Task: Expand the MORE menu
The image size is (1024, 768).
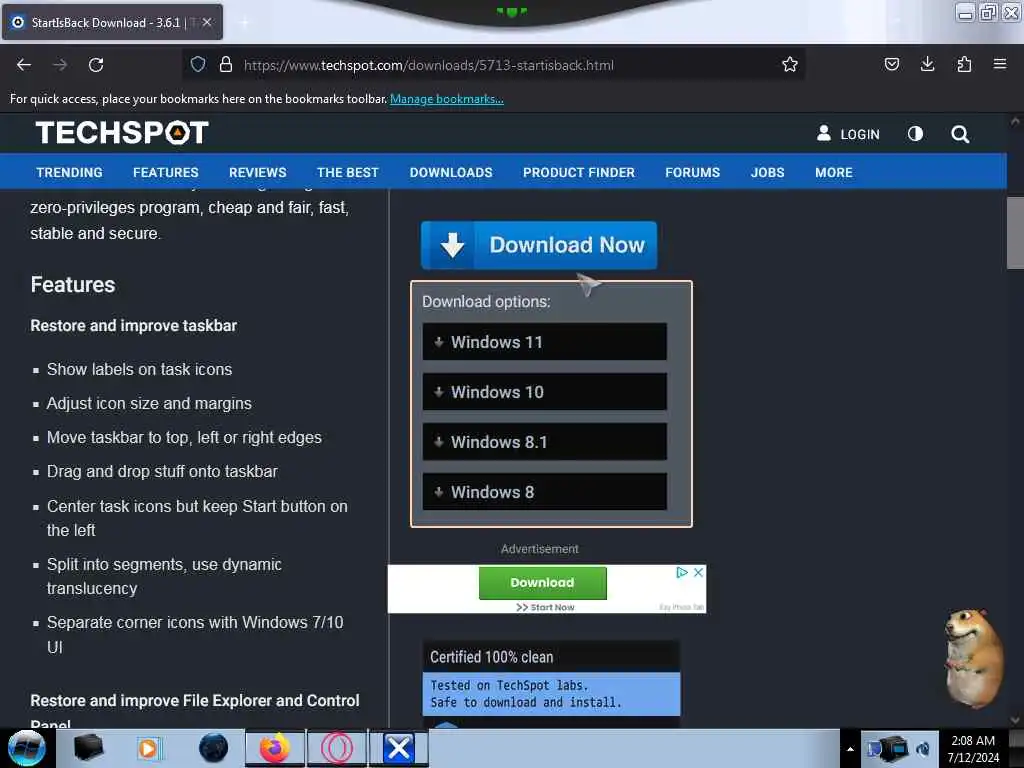Action: (833, 172)
